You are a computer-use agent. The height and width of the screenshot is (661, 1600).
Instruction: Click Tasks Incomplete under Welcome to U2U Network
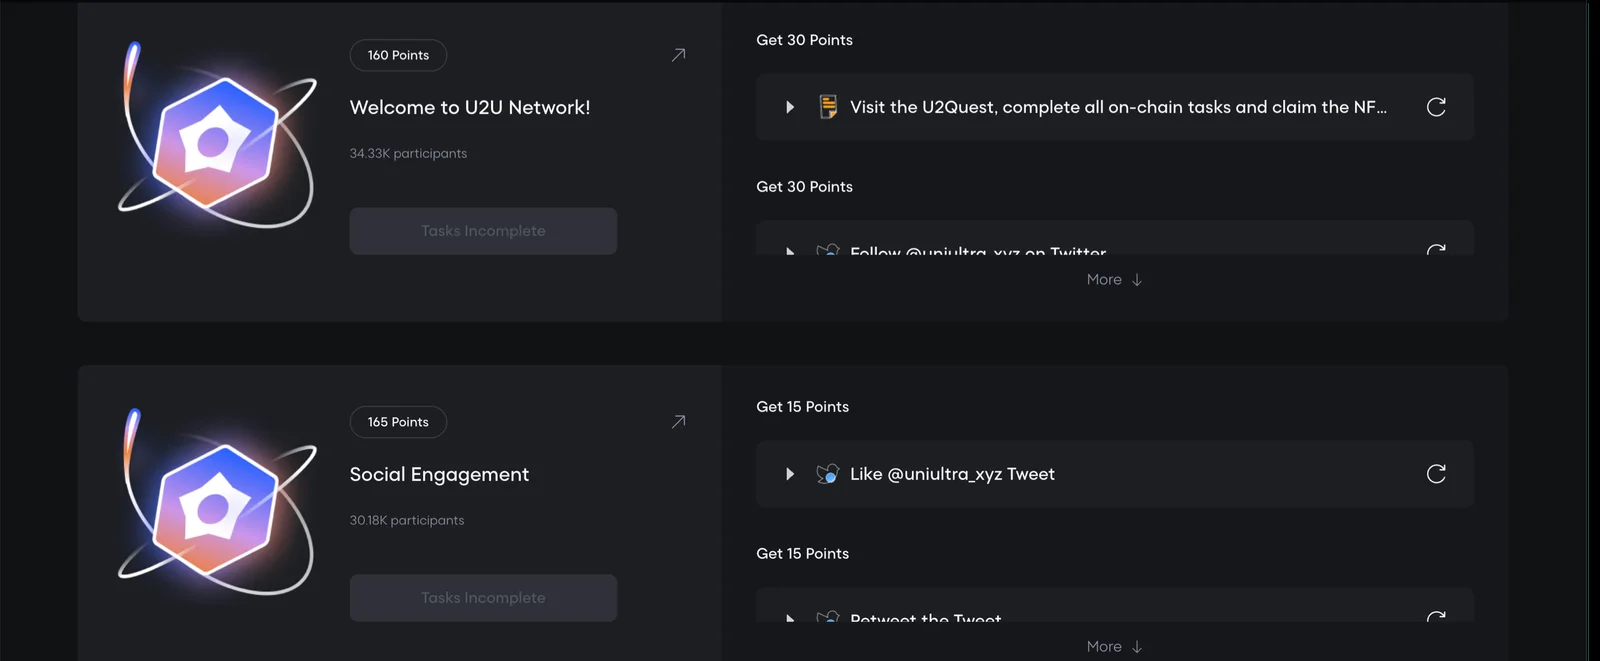tap(483, 231)
